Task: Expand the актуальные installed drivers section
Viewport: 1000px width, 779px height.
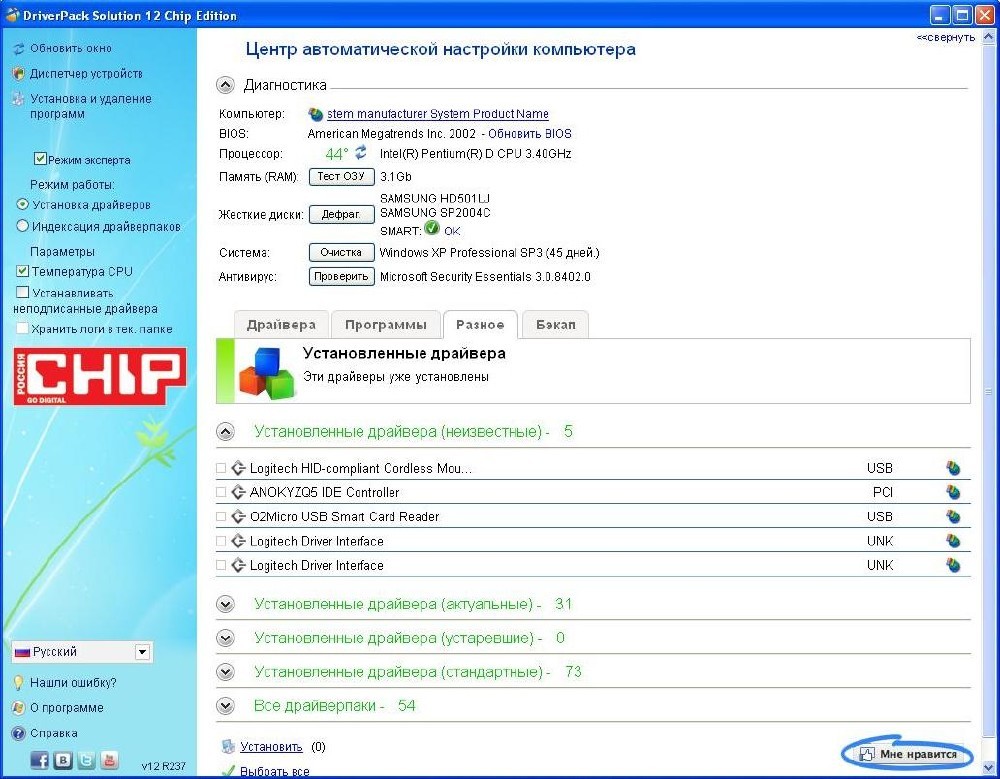Action: [x=225, y=604]
